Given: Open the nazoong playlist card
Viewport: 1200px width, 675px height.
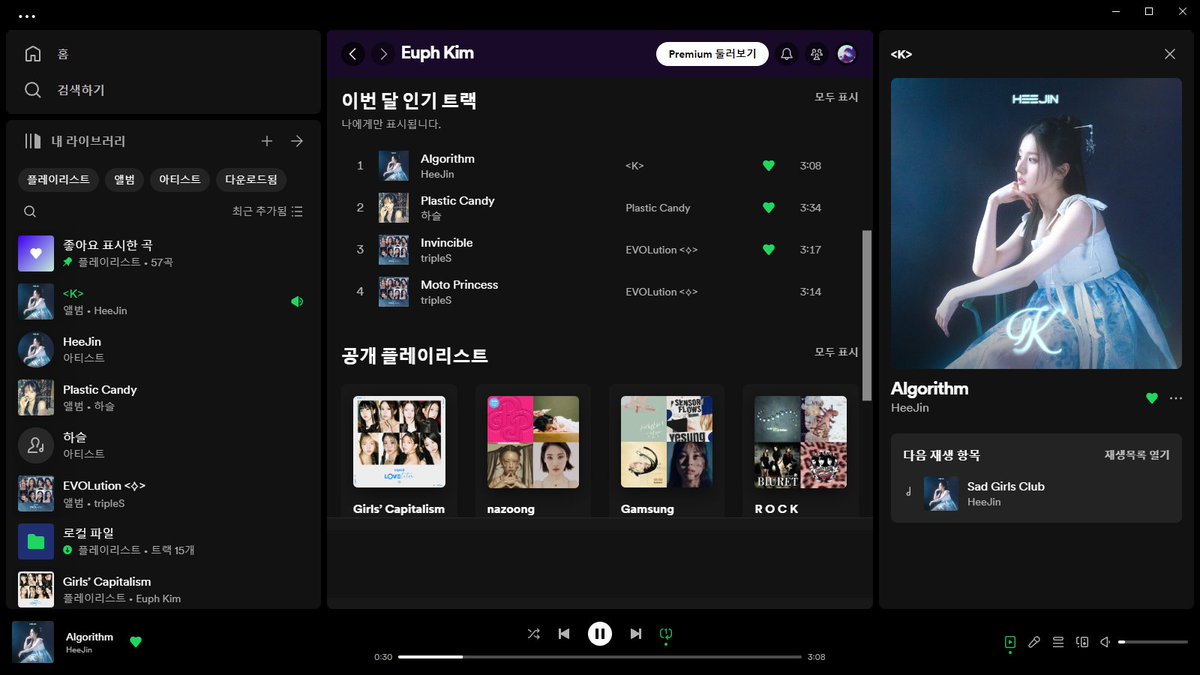Looking at the screenshot, I should coord(533,451).
